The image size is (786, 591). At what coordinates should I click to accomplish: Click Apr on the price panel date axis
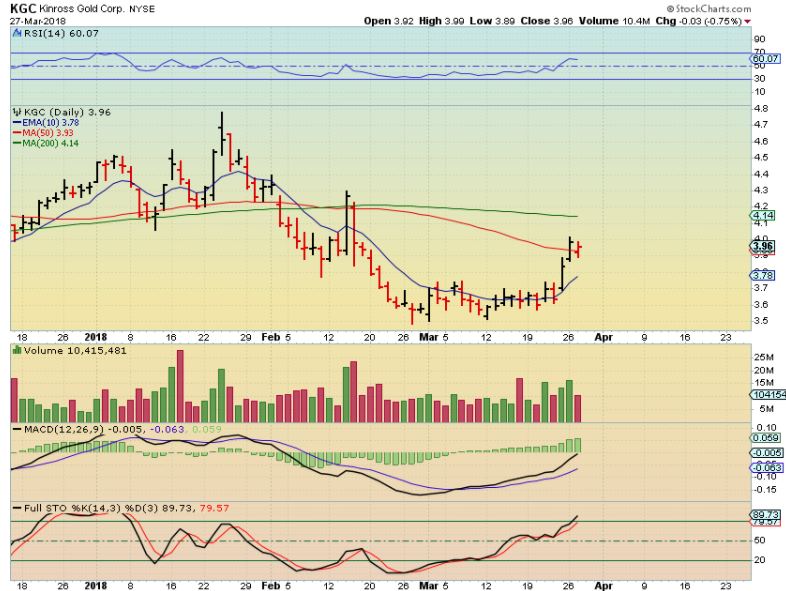604,337
